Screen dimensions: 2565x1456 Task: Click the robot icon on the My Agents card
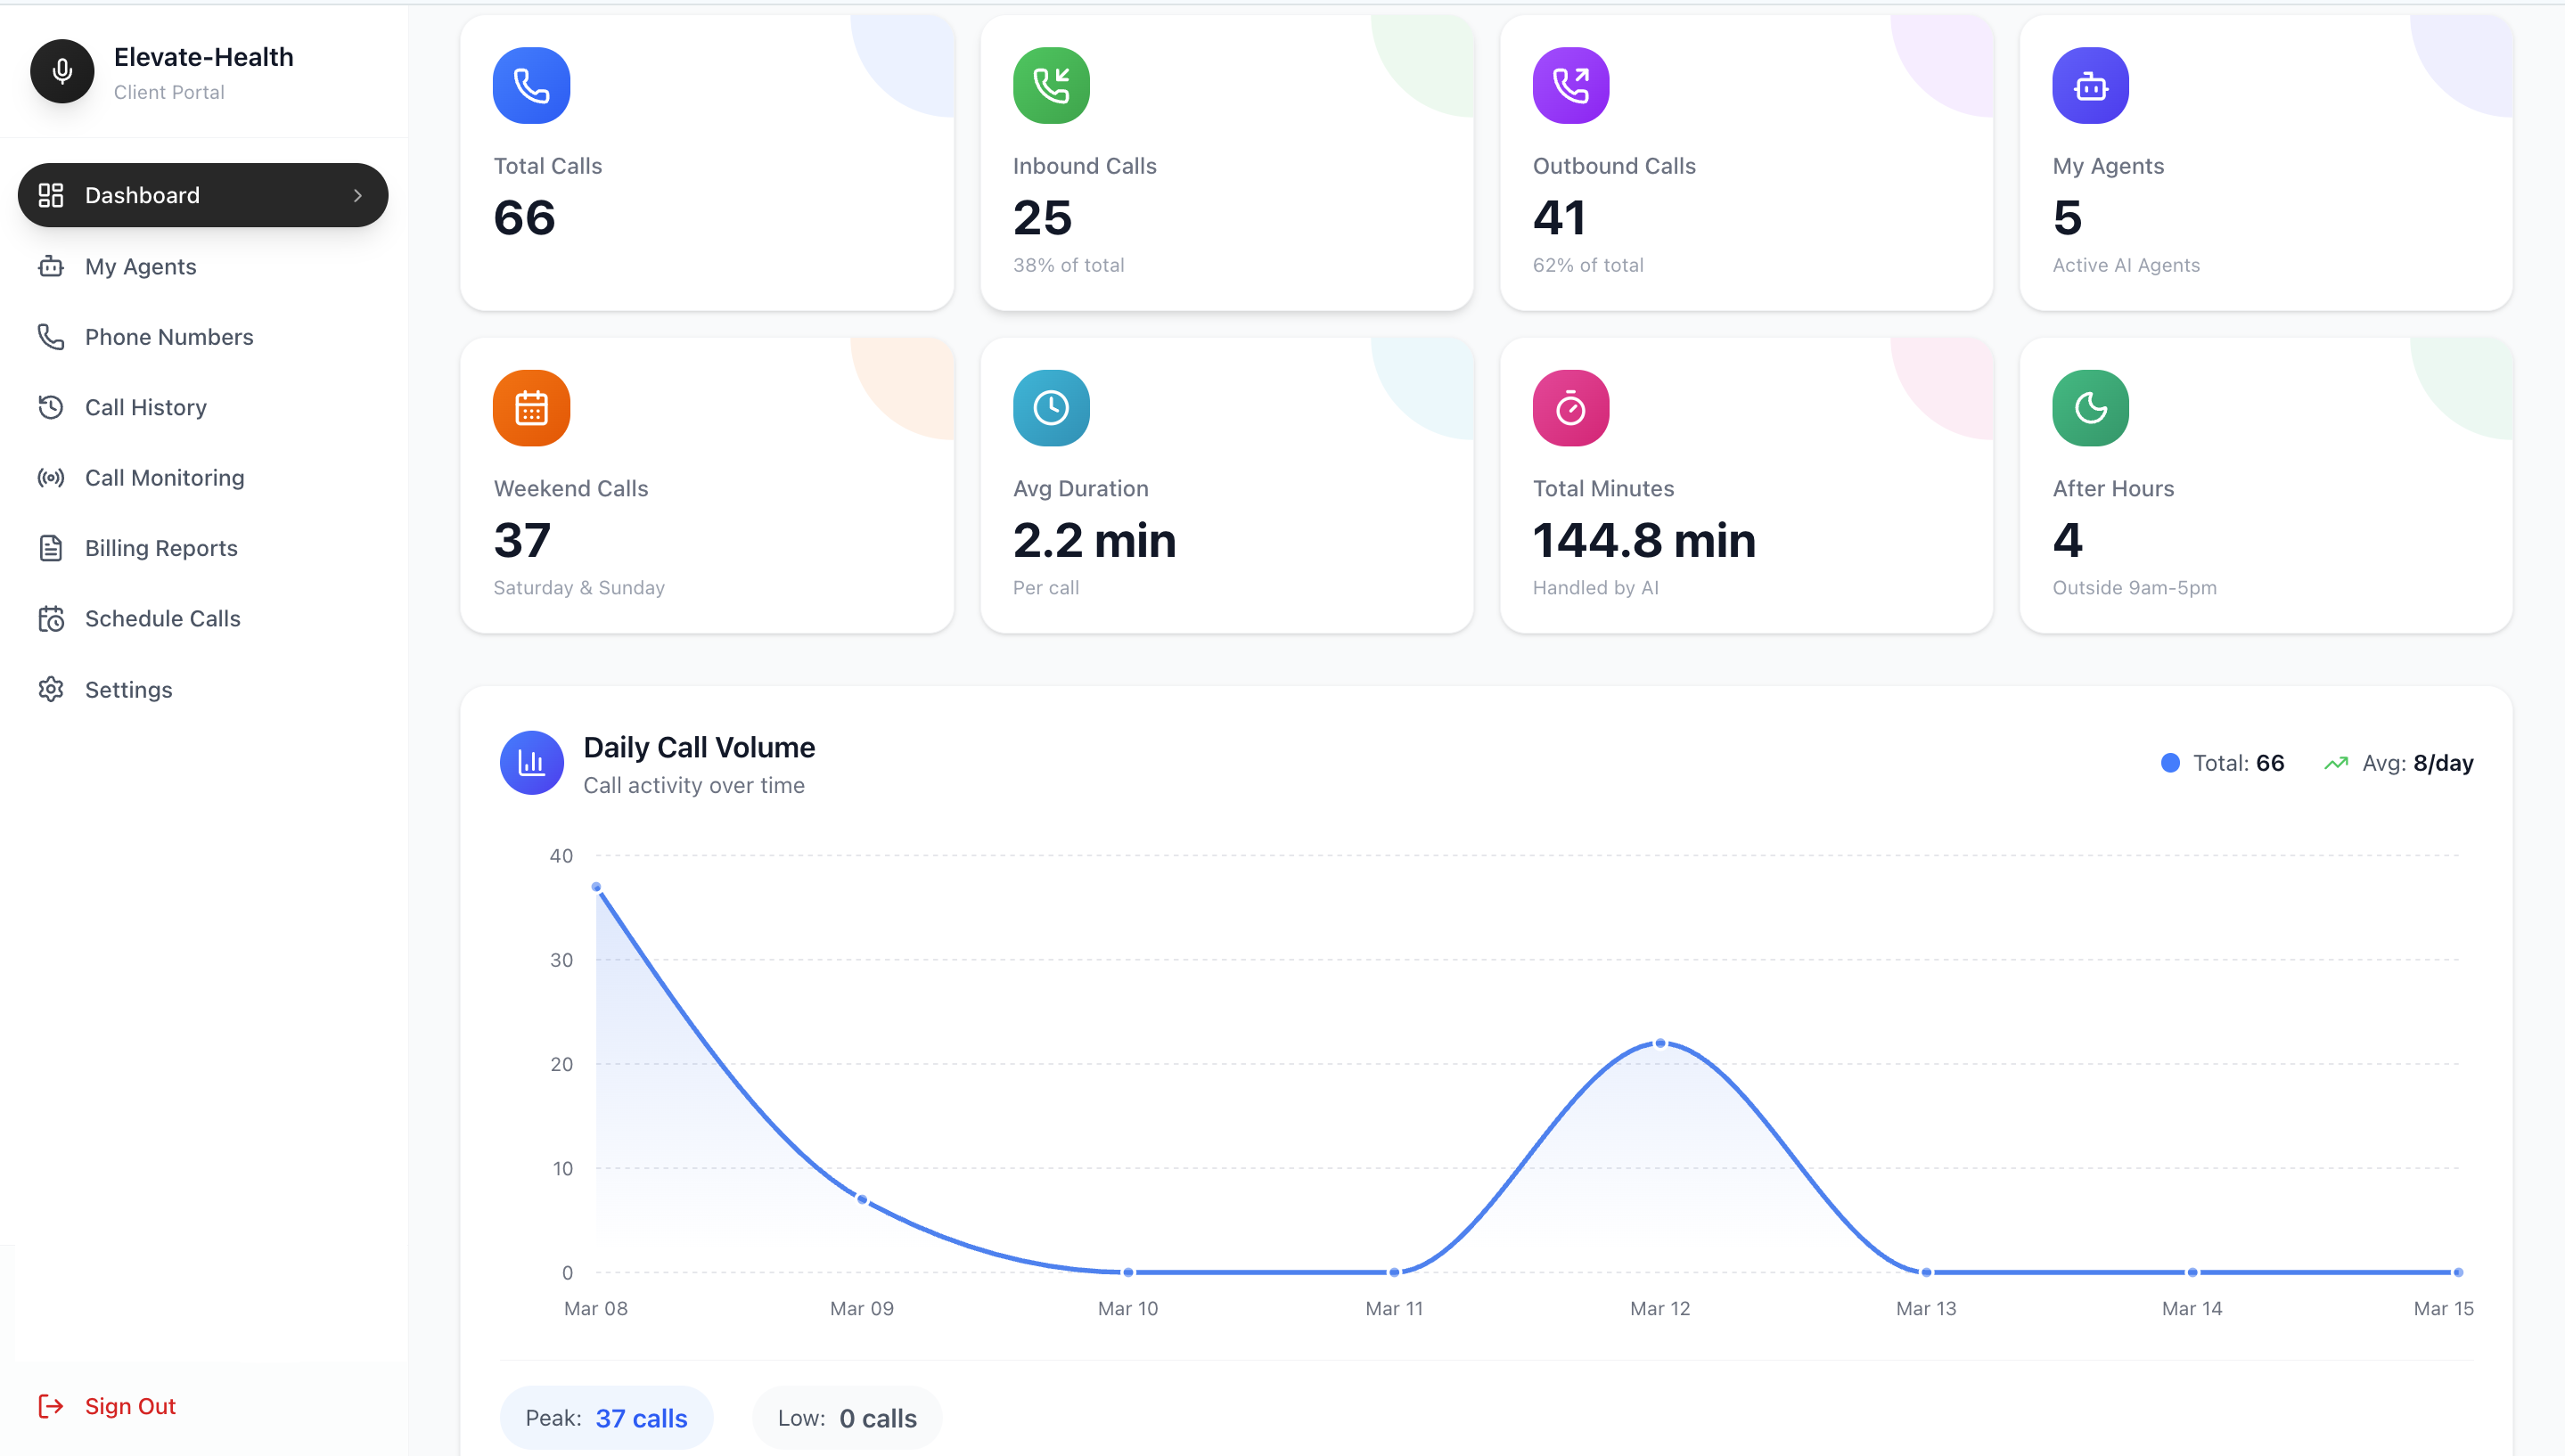pos(2089,85)
